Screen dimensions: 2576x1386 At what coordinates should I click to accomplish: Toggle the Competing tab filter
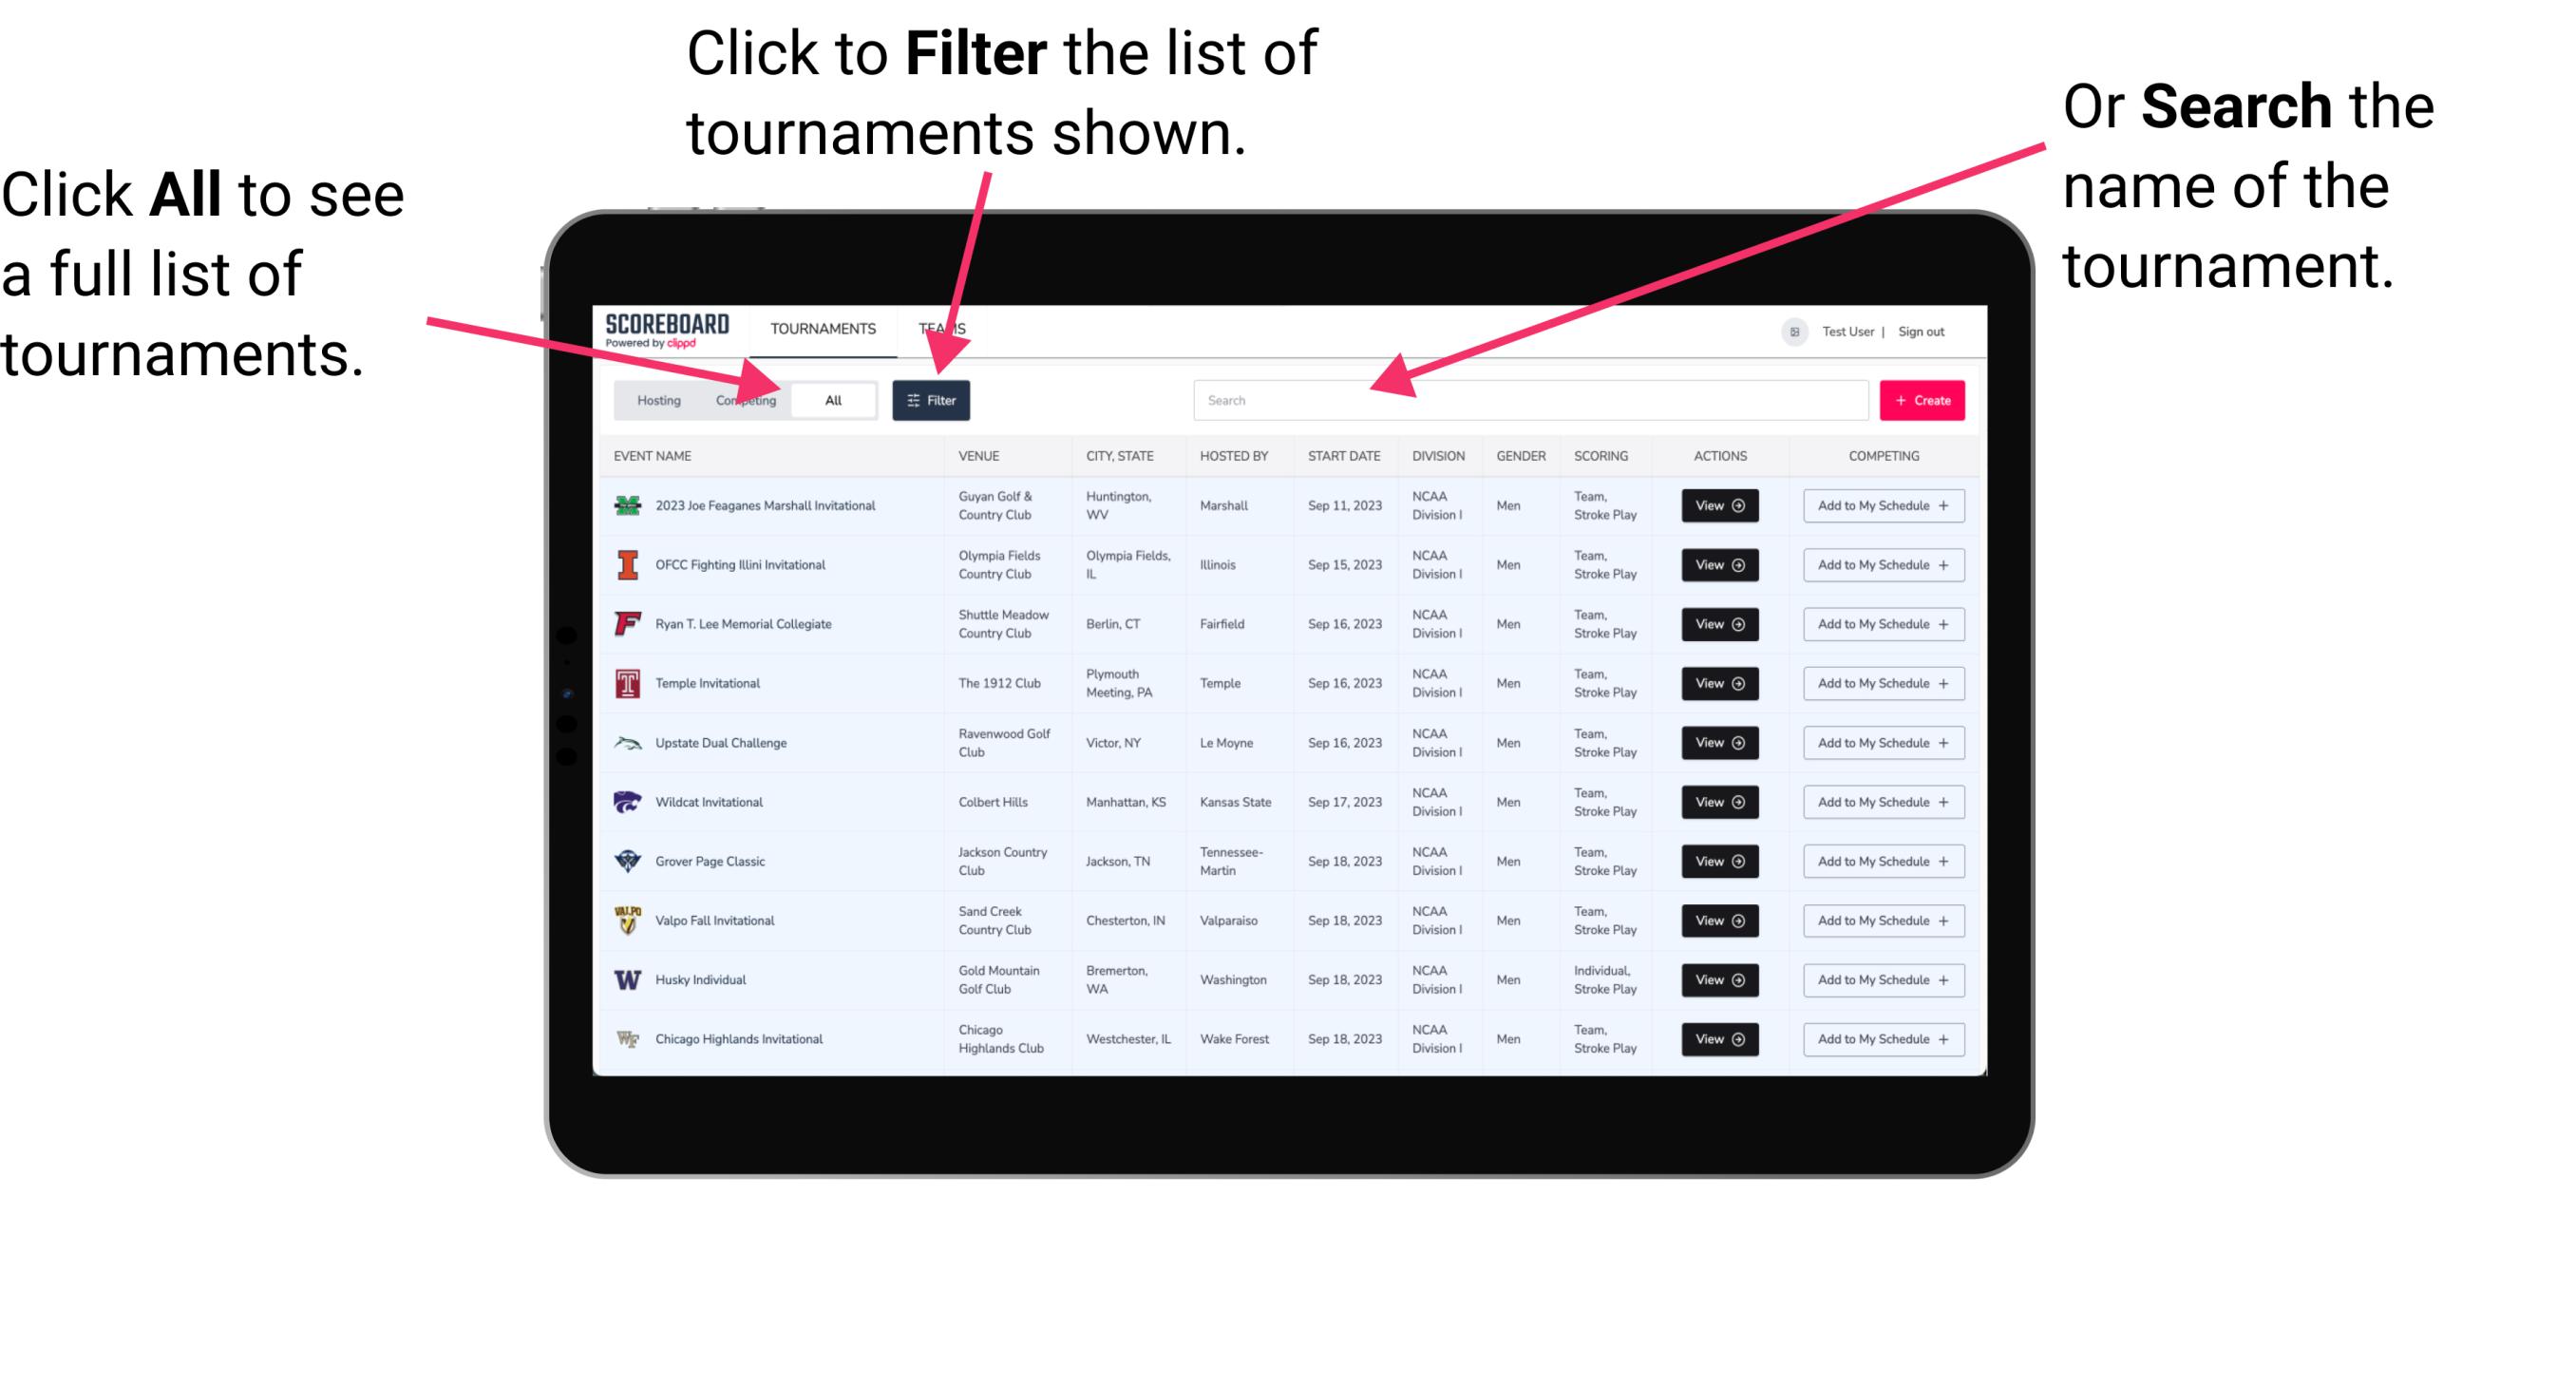pos(744,399)
